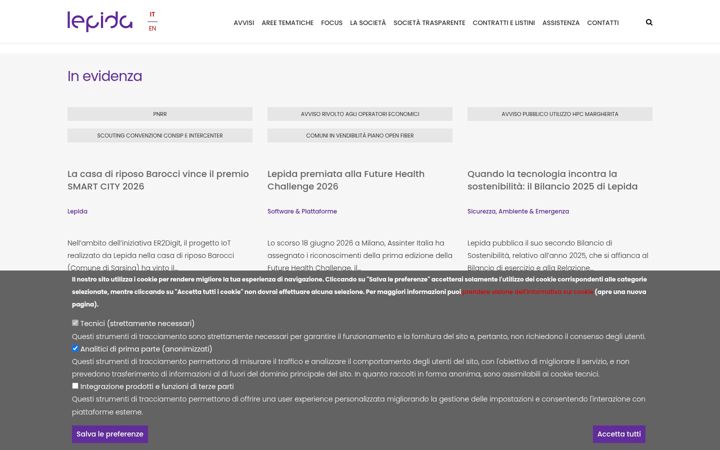The width and height of the screenshot is (720, 450).
Task: Click the Lepida logo
Action: pyautogui.click(x=100, y=21)
